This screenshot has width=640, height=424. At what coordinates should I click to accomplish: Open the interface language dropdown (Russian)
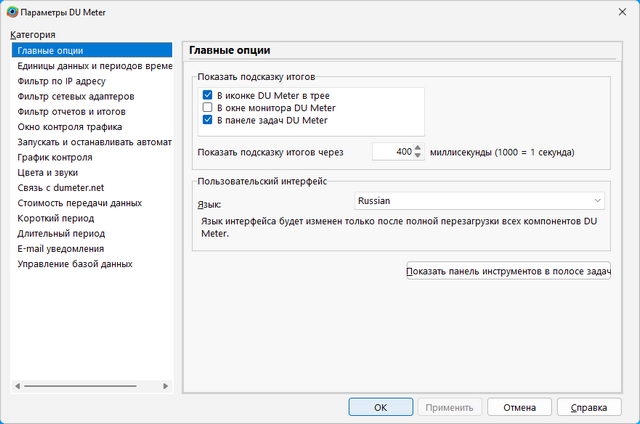pos(479,201)
